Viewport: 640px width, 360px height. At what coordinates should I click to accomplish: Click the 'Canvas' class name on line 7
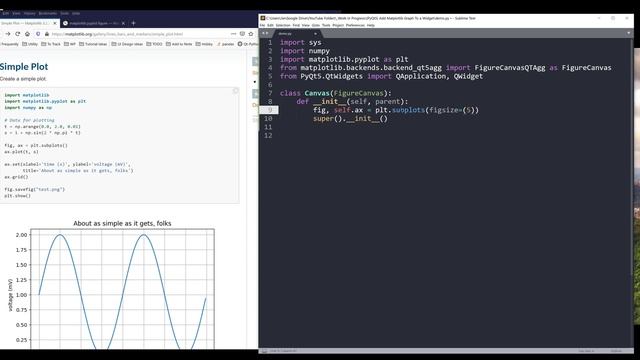coord(317,93)
